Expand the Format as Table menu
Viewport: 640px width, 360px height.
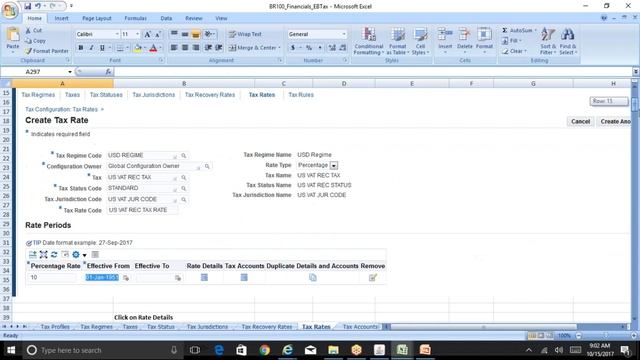[x=398, y=41]
